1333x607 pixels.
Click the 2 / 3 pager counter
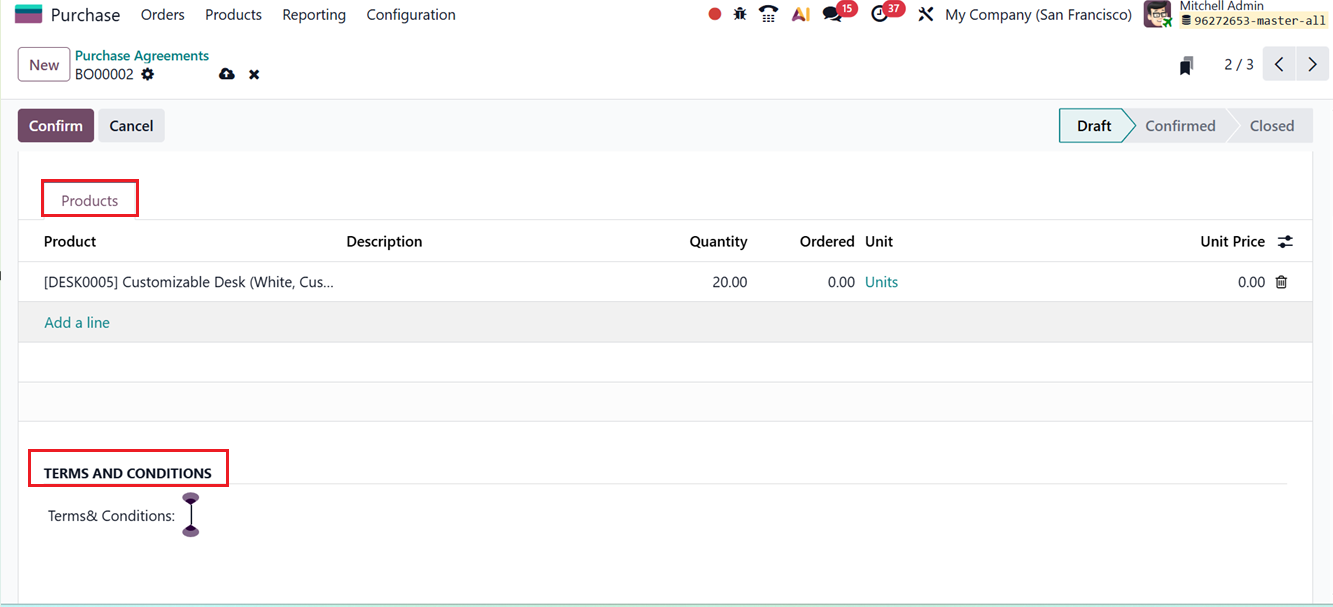tap(1238, 65)
